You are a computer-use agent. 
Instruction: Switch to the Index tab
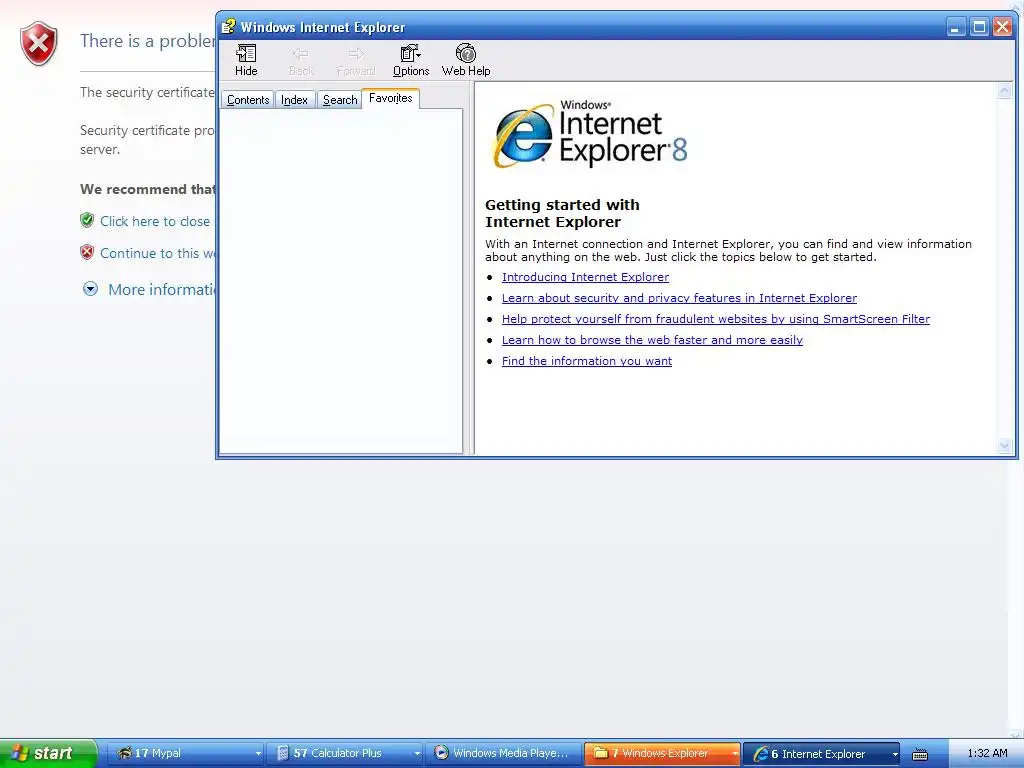(x=295, y=100)
